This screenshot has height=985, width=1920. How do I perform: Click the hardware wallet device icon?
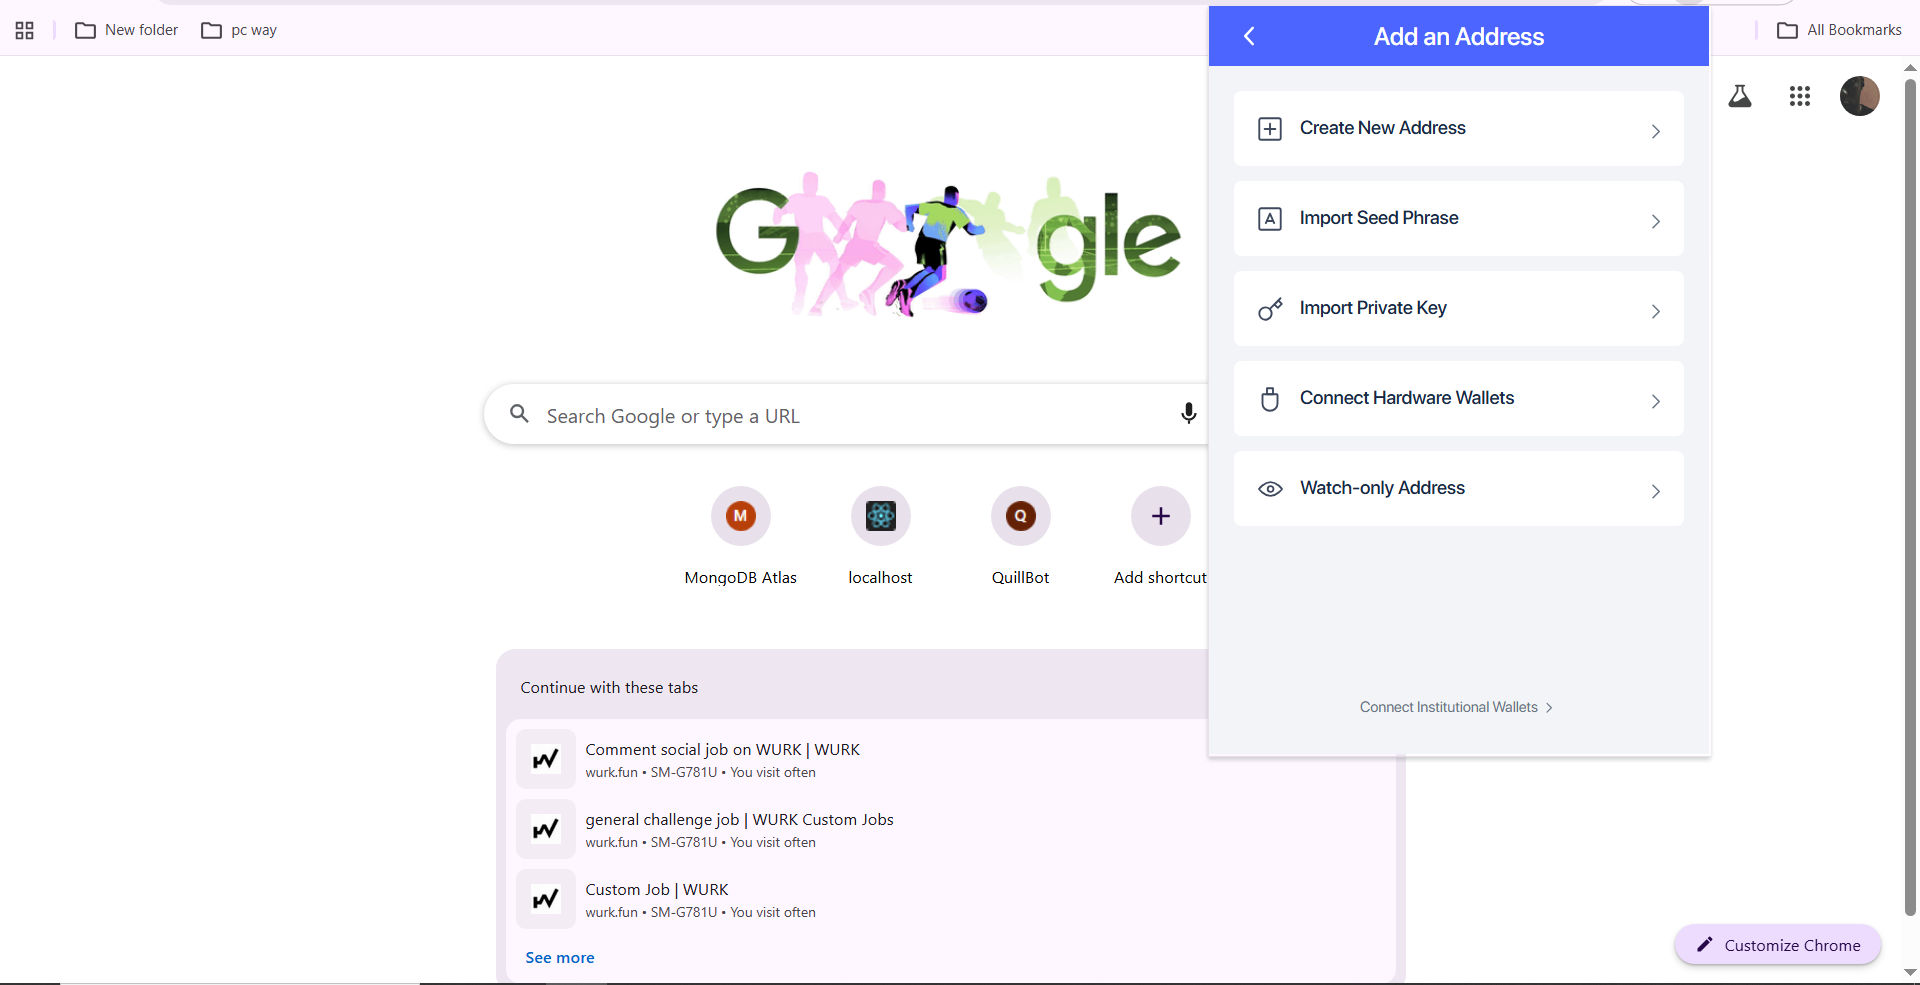point(1270,399)
